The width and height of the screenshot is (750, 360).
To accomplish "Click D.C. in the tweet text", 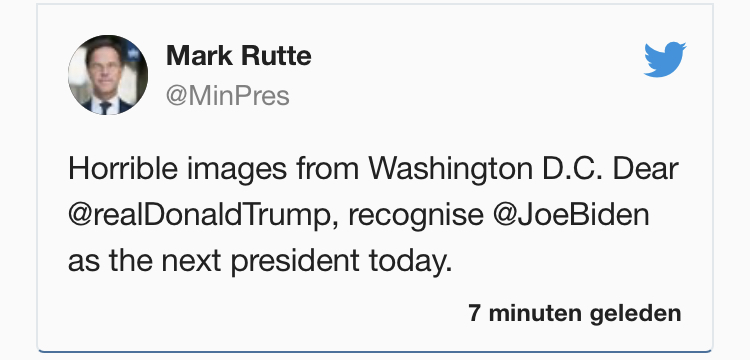I will pos(573,169).
